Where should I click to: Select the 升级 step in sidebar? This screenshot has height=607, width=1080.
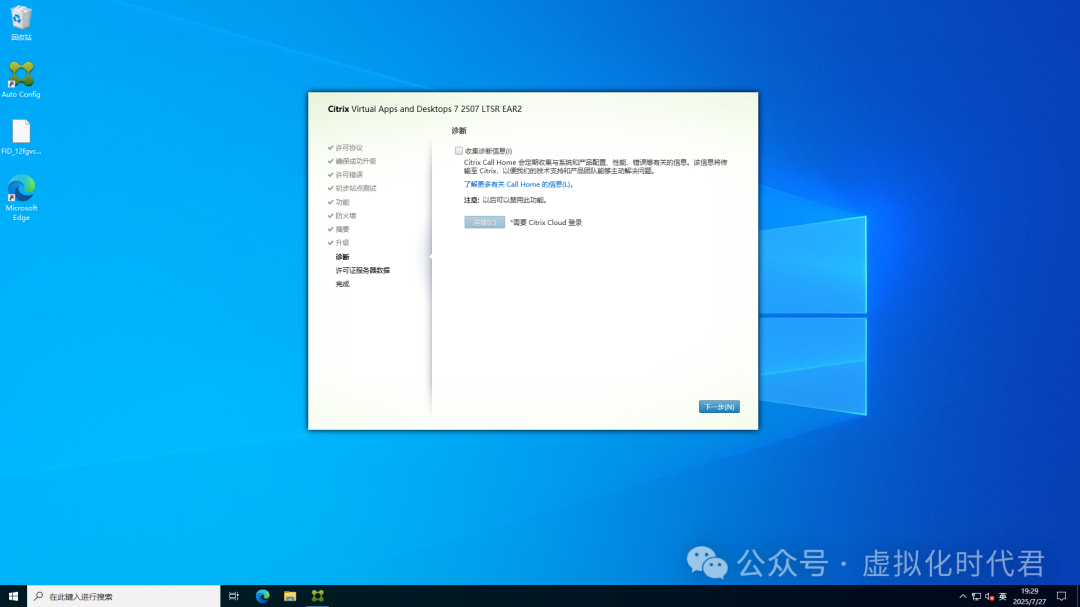pos(342,243)
